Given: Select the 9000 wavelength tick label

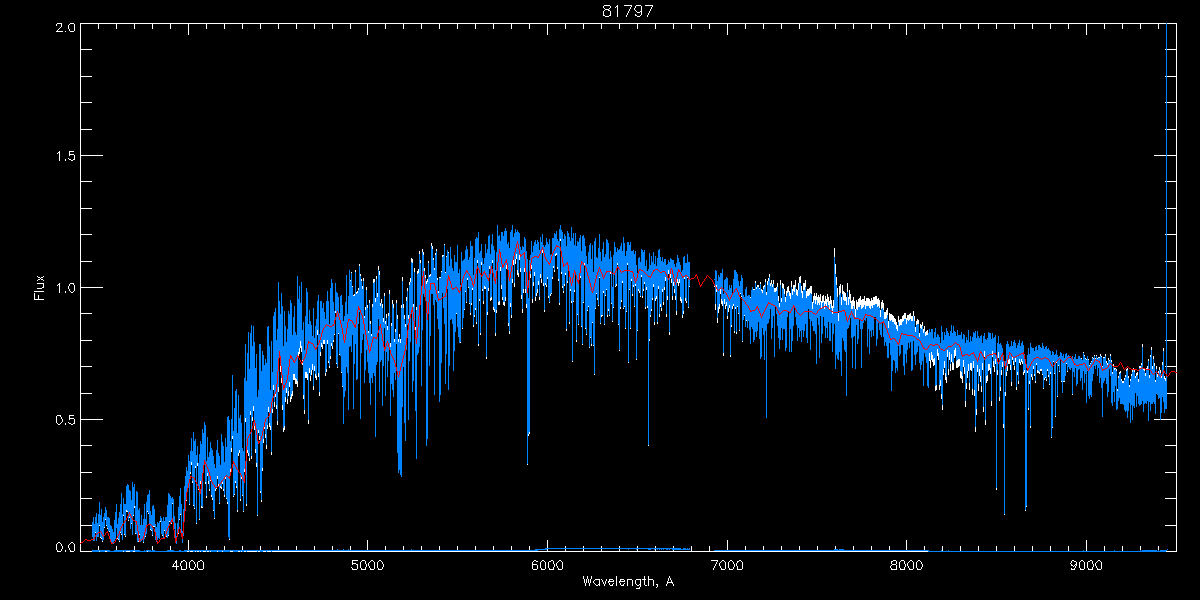Looking at the screenshot, I should [1087, 564].
